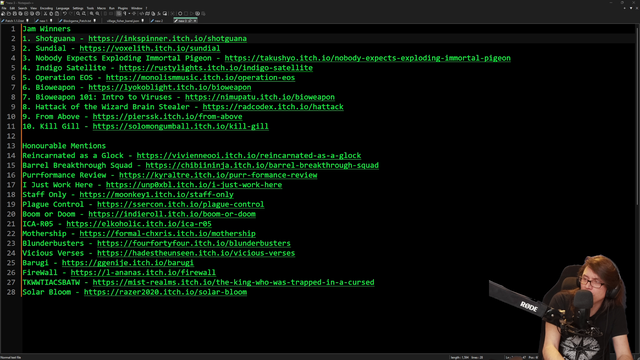Open the solomongumball kill-gill link
Screen dimensions: 640x360
[x=180, y=127]
